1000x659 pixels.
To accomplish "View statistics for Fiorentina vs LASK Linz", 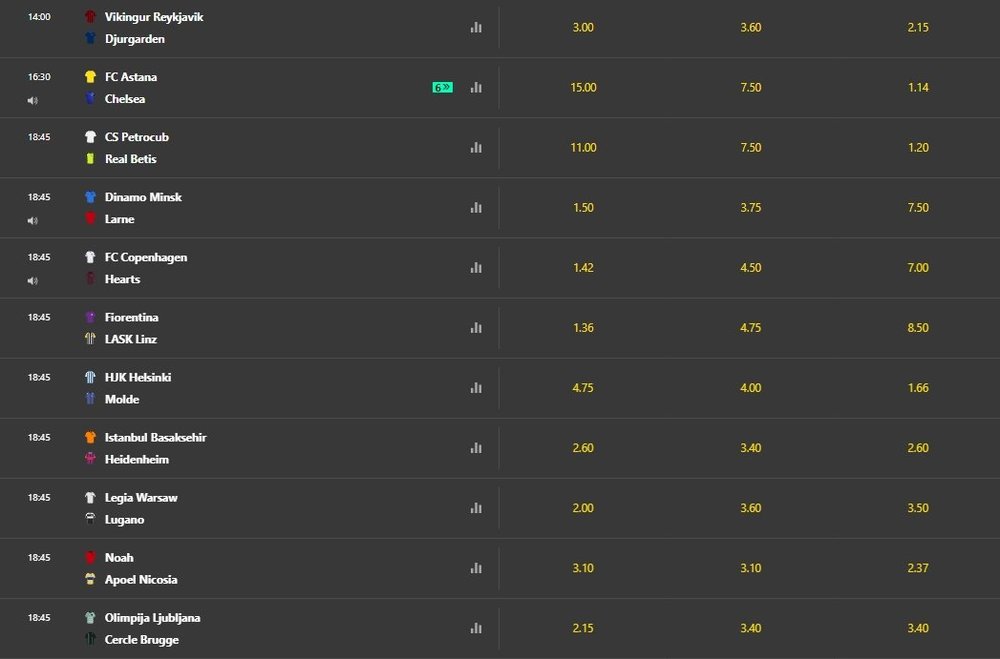I will [476, 328].
